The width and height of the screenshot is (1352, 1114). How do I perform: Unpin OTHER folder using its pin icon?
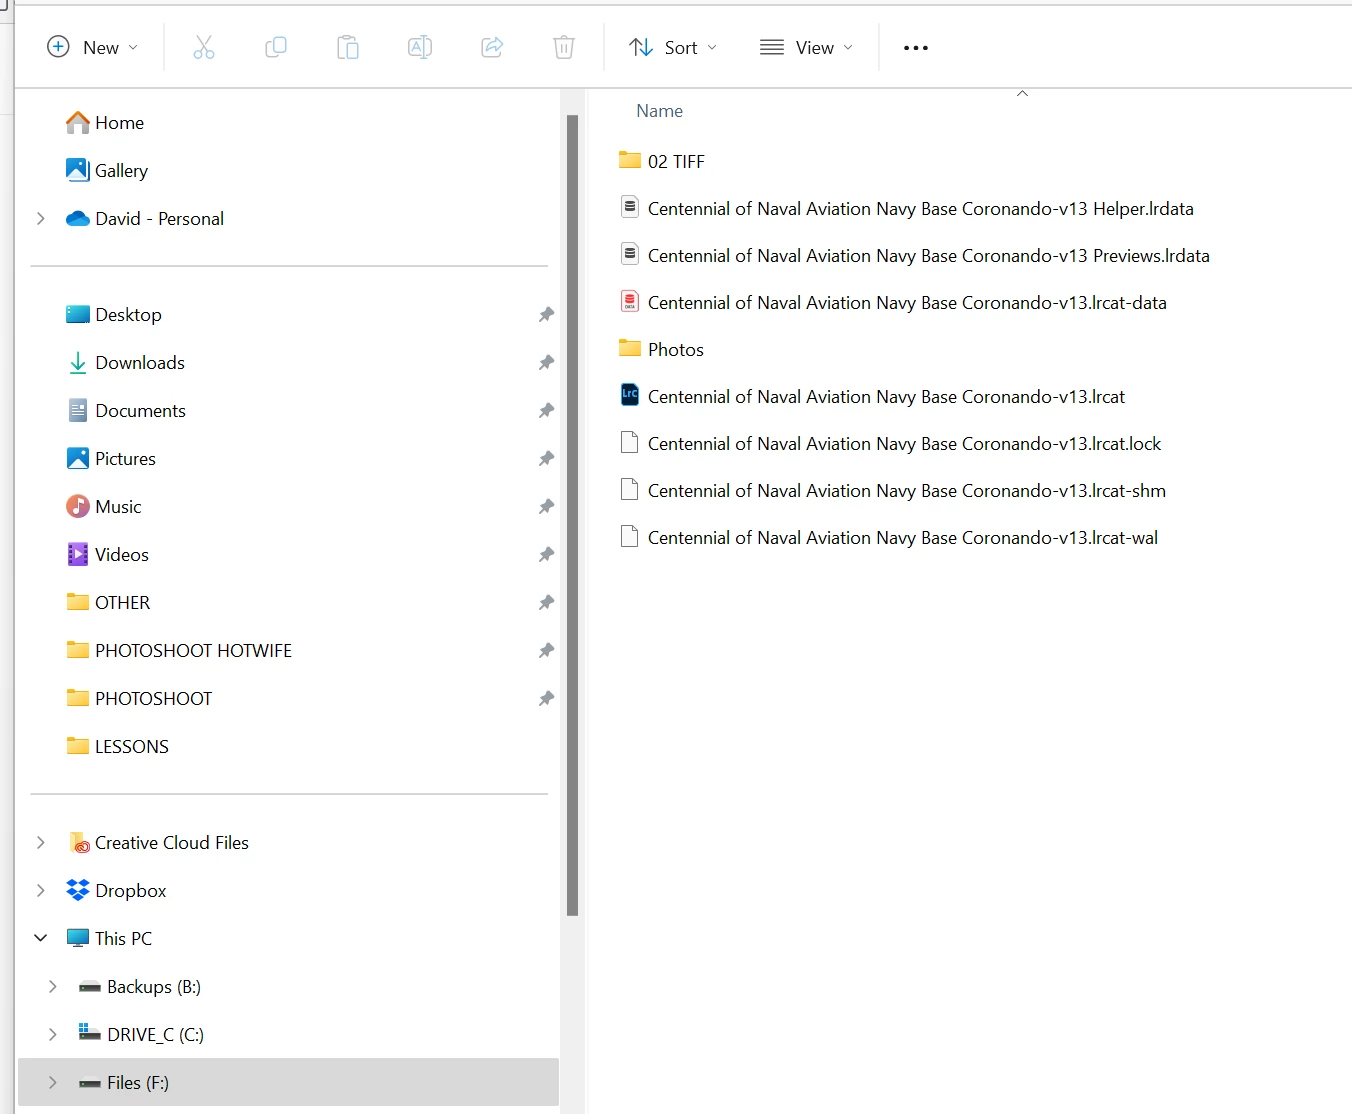click(546, 603)
